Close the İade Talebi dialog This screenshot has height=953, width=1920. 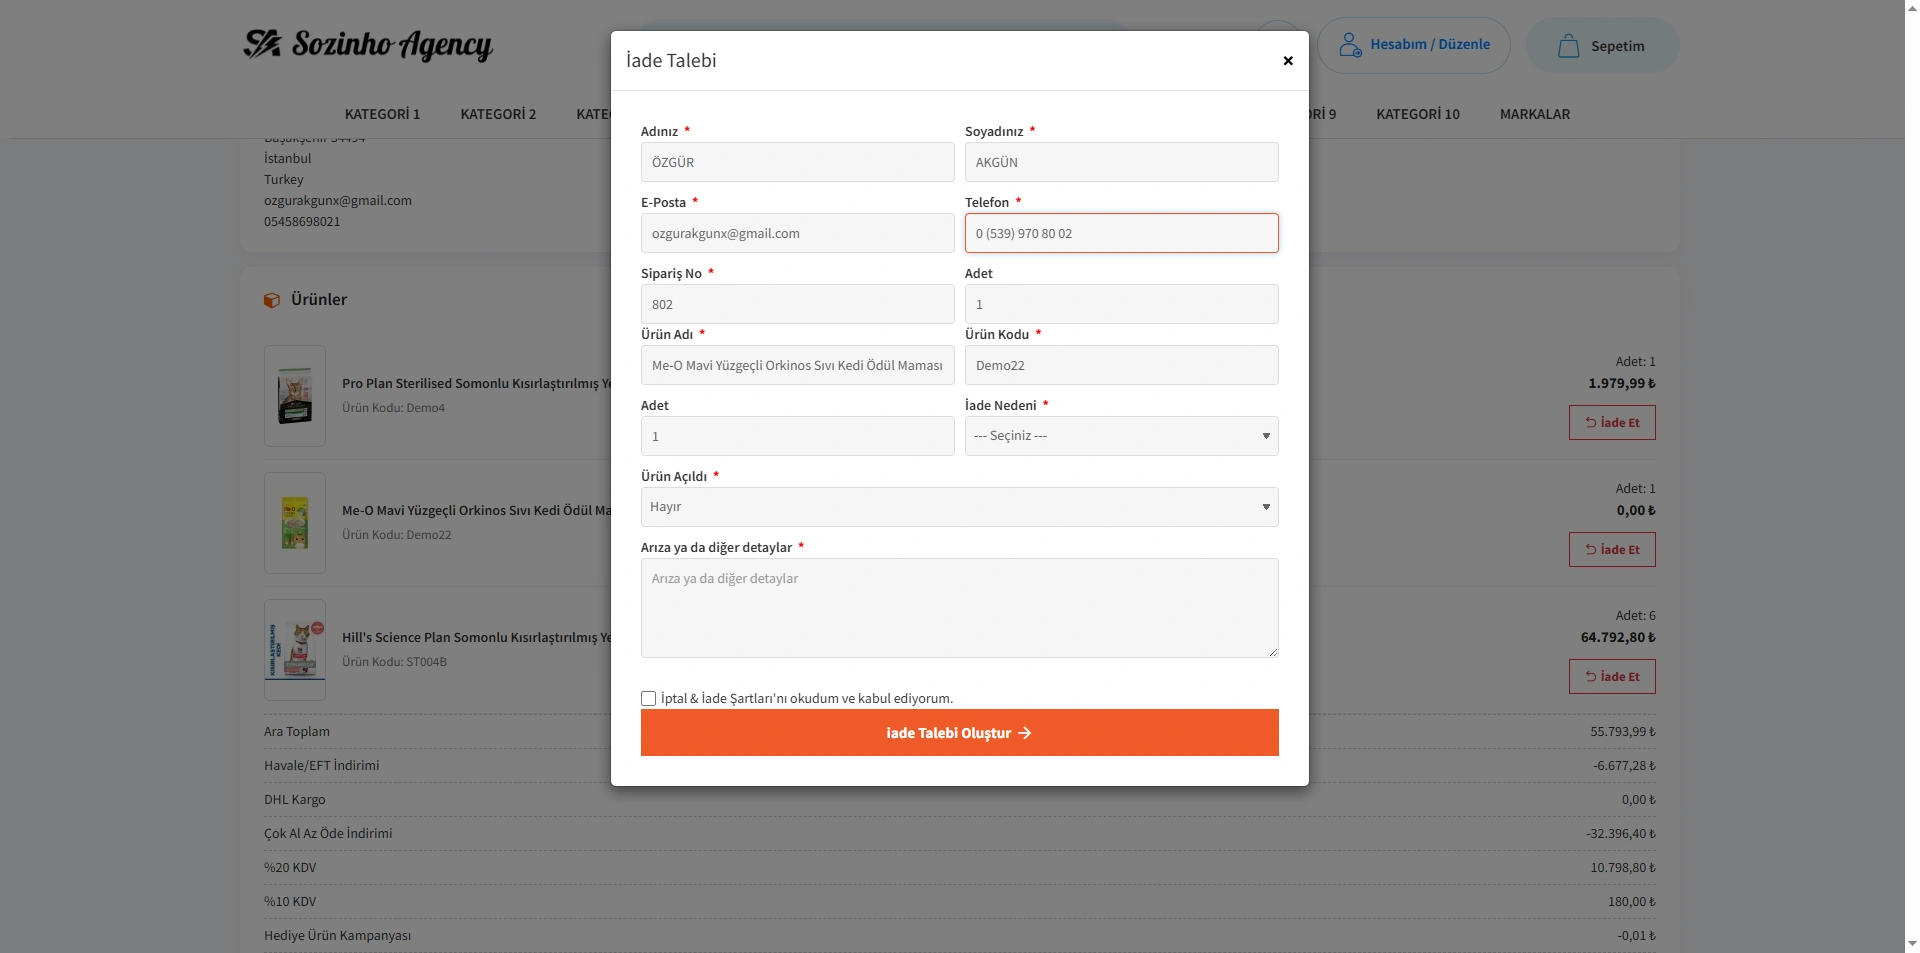pos(1288,61)
